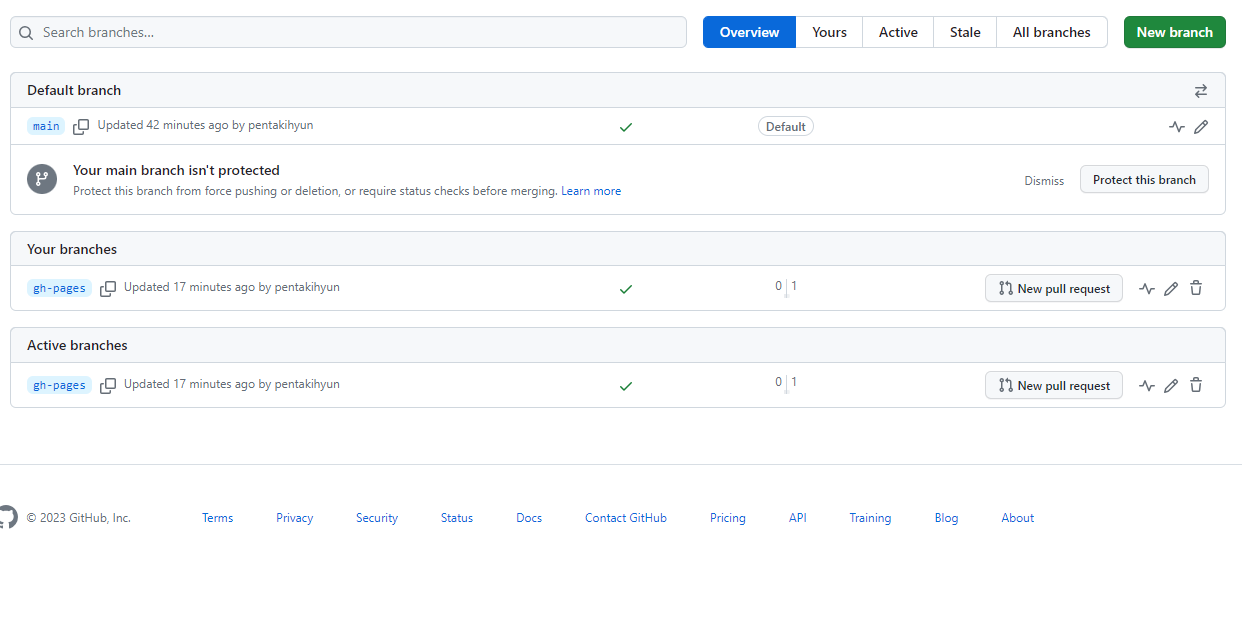The height and width of the screenshot is (625, 1252).
Task: Open the main branch link
Action: [46, 126]
